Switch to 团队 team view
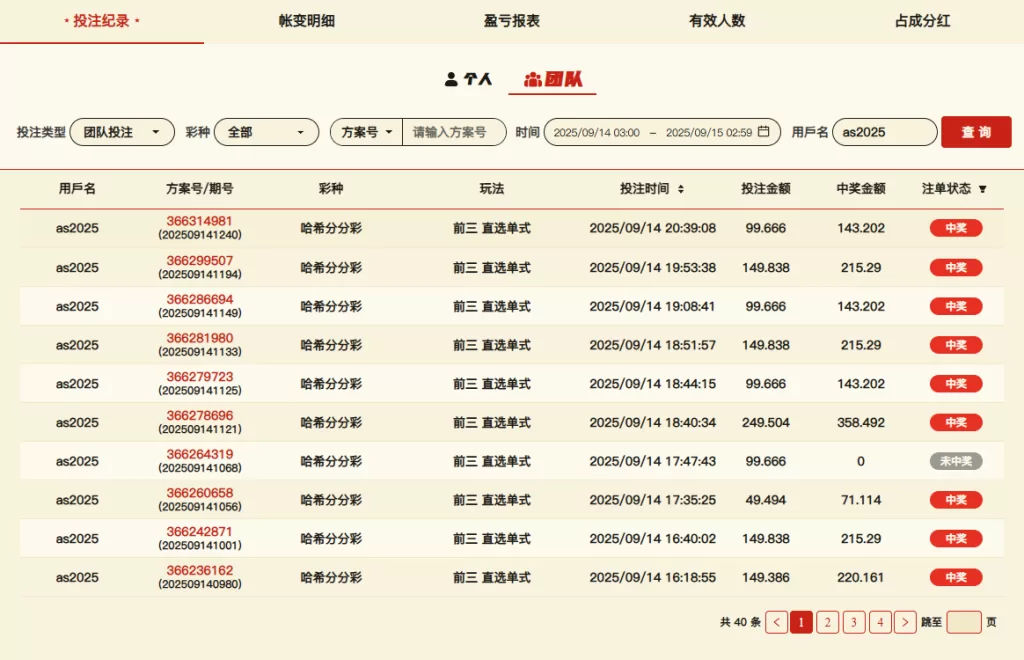 [553, 79]
